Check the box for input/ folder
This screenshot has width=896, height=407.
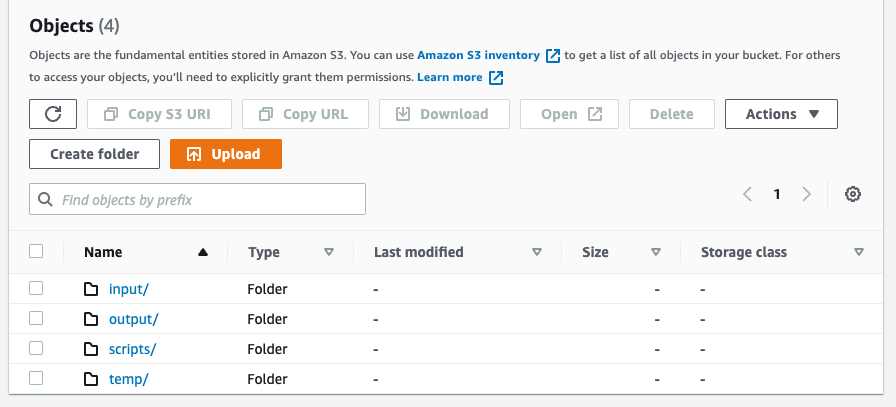coord(37,288)
